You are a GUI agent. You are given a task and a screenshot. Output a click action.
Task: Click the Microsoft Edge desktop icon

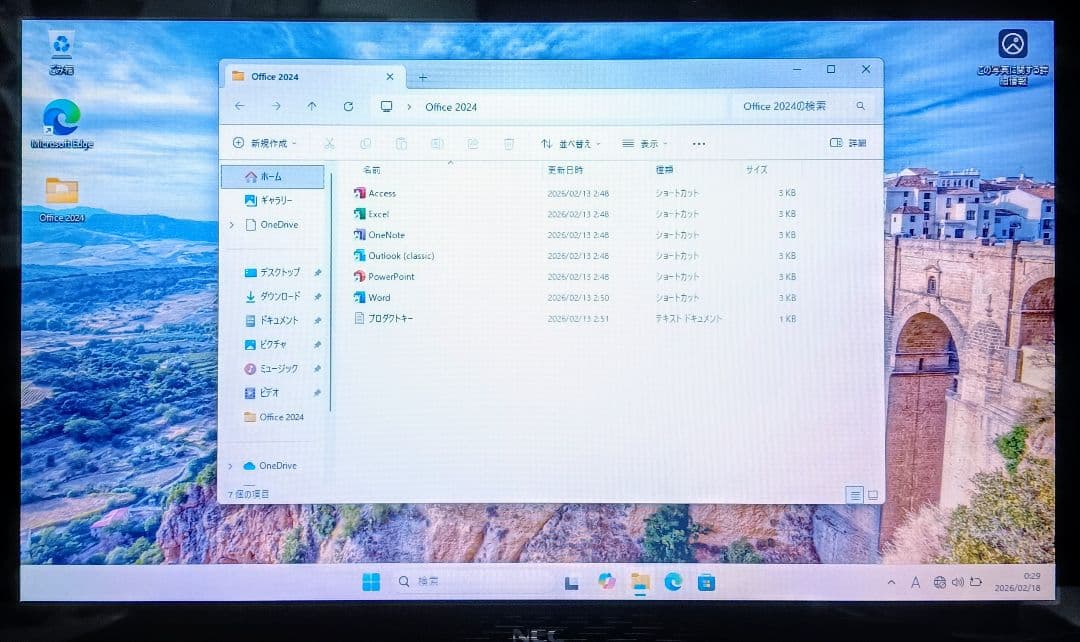pos(61,124)
